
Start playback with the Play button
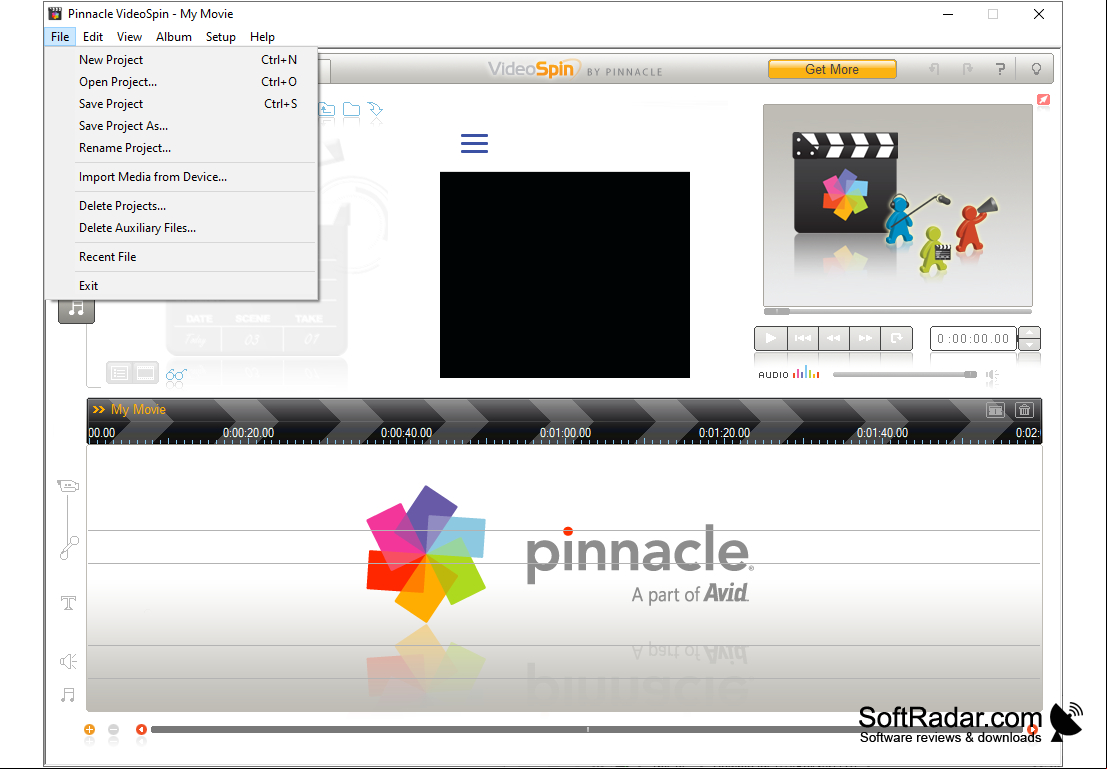pos(770,338)
